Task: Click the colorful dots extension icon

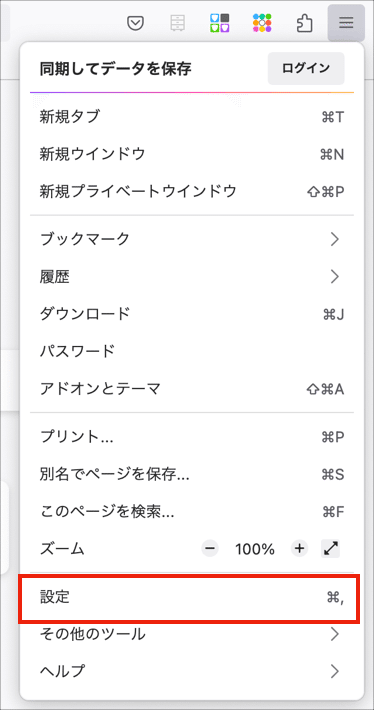Action: [262, 23]
